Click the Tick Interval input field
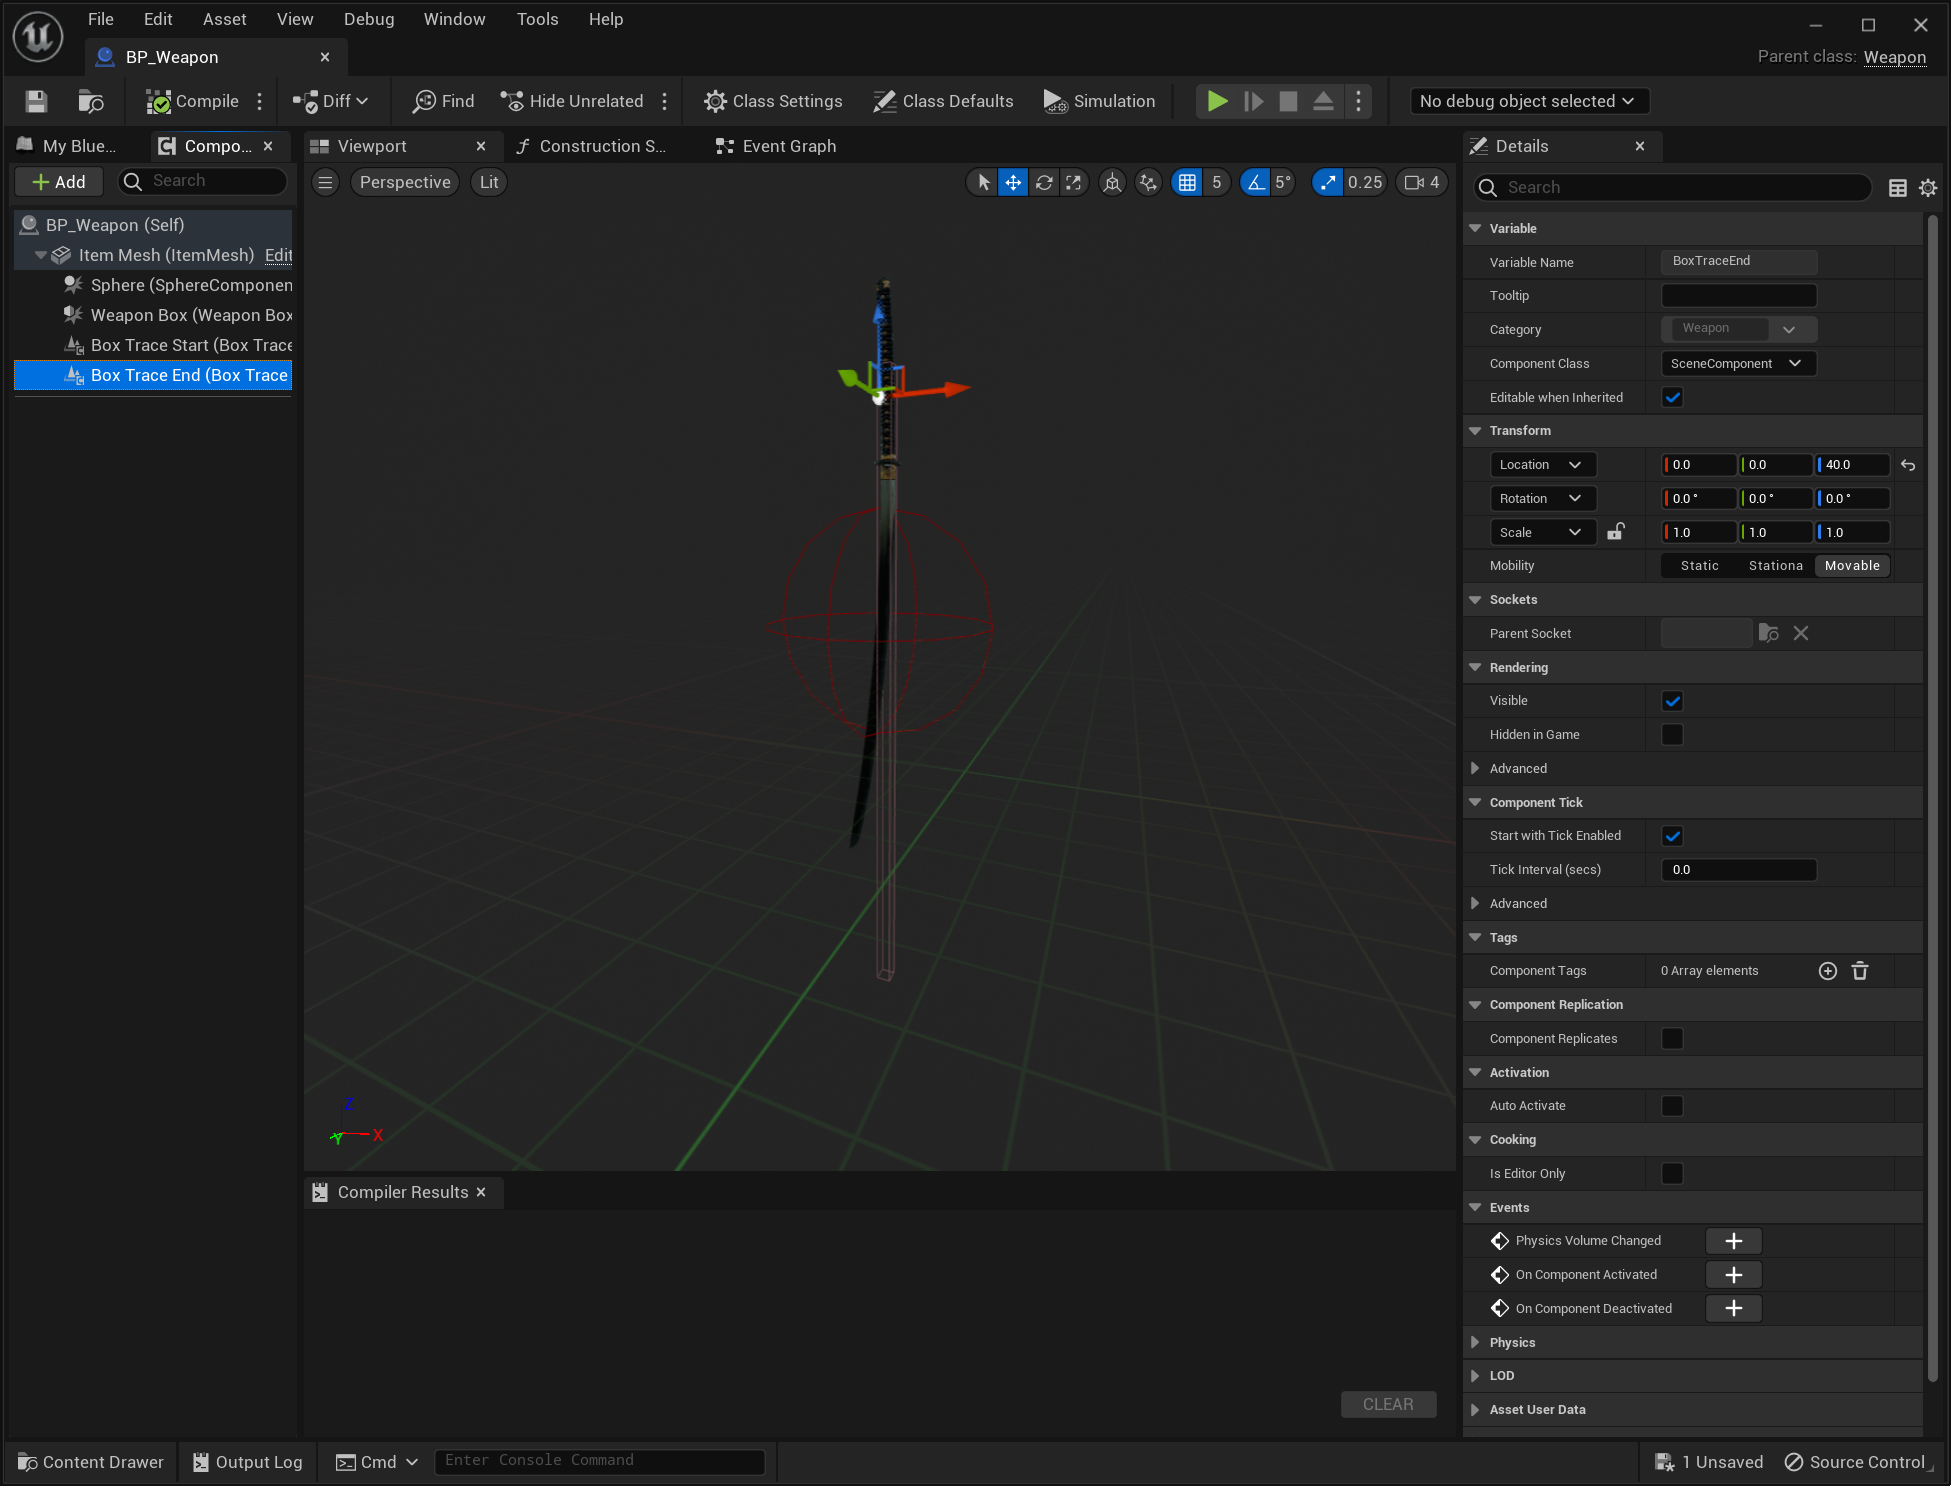 click(x=1738, y=870)
